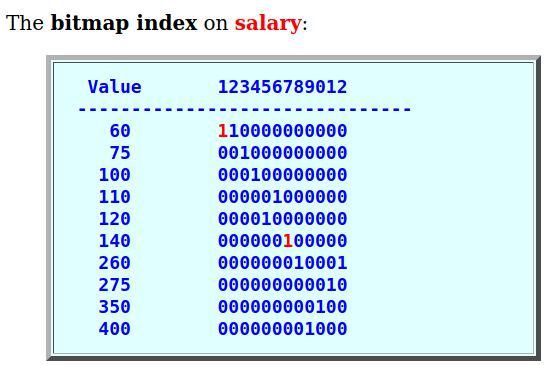Image resolution: width=551 pixels, height=365 pixels.
Task: Click bitmap 000000000010 for salary 275
Action: point(283,285)
